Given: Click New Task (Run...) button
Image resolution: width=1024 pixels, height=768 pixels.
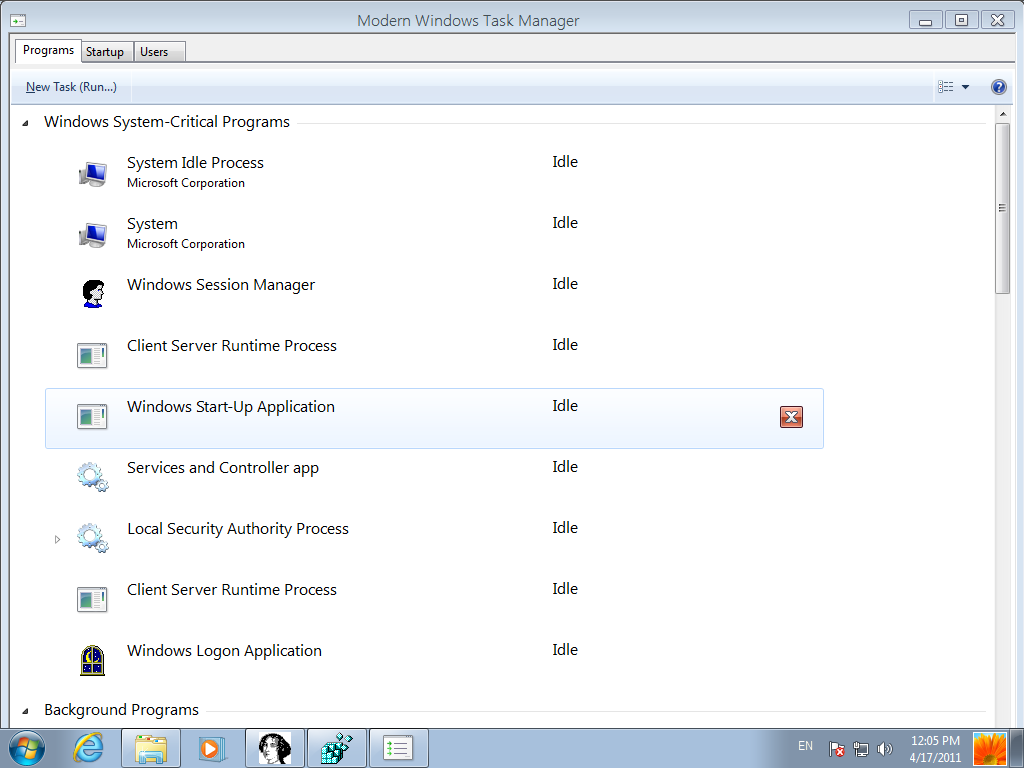Looking at the screenshot, I should (71, 87).
